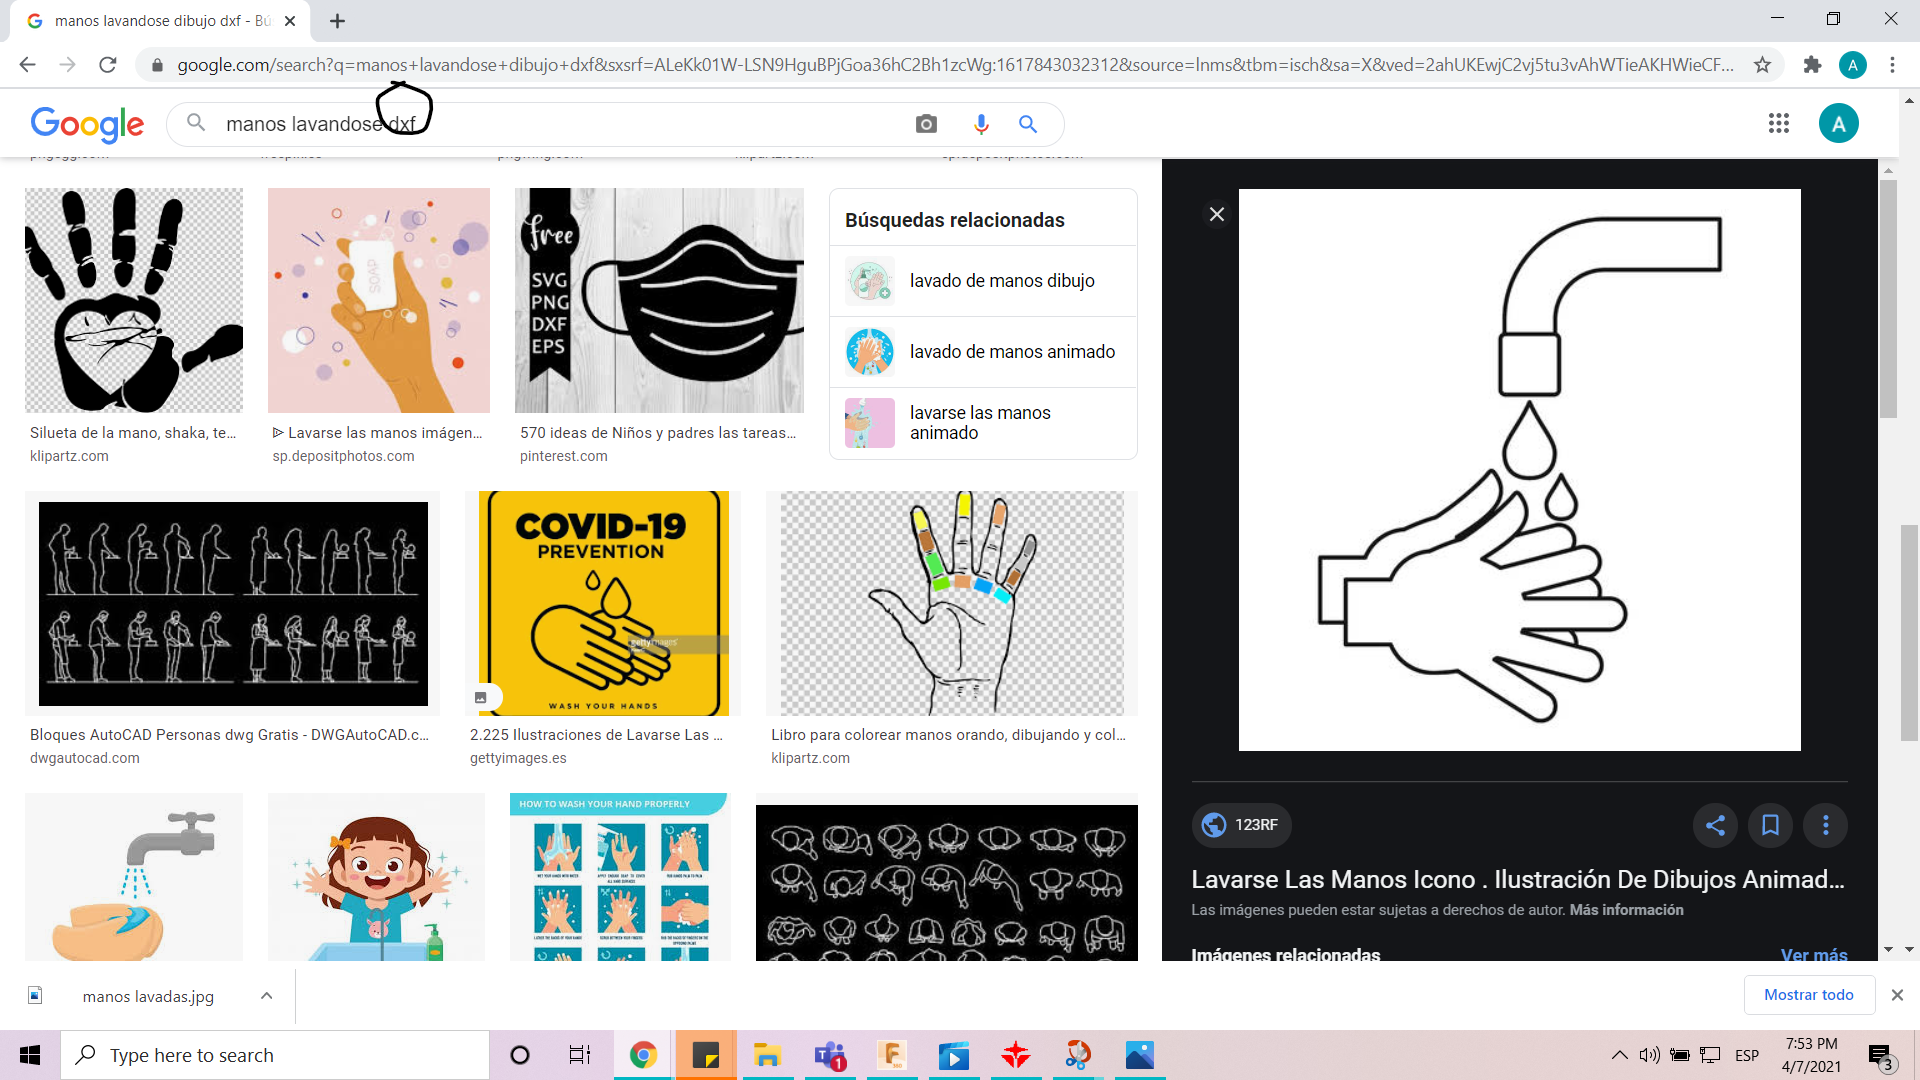Click the share icon on the preview panel
The image size is (1920, 1080).
(1714, 824)
